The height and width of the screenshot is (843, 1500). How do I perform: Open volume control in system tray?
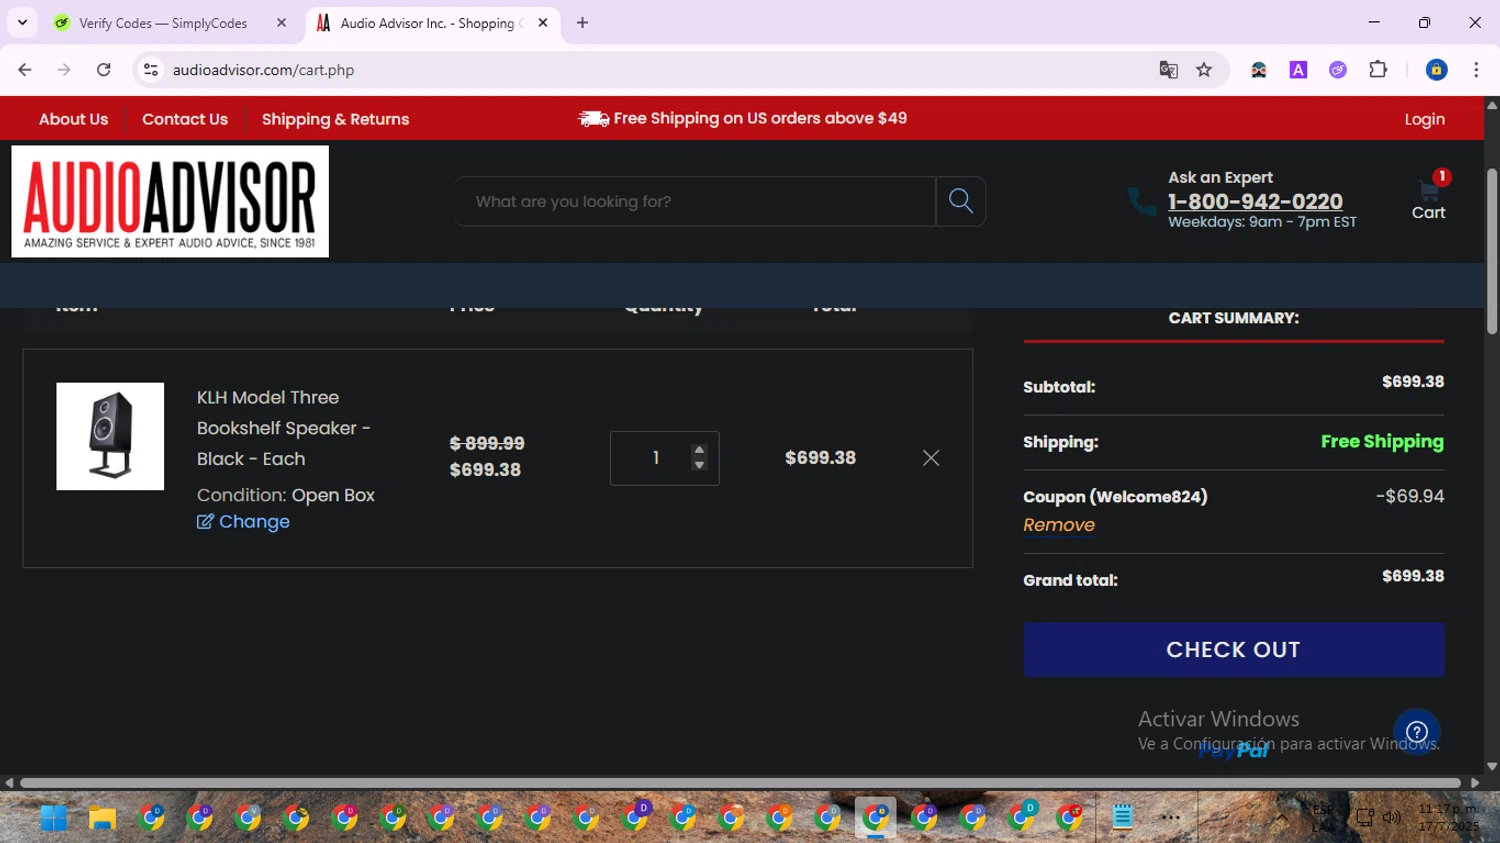tap(1391, 818)
